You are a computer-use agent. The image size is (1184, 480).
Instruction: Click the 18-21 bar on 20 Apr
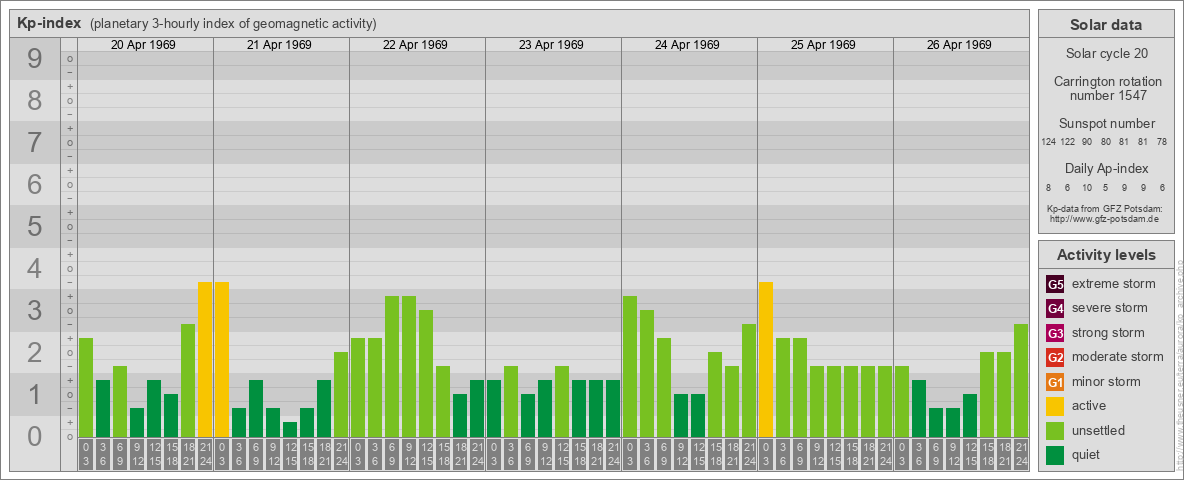188,380
